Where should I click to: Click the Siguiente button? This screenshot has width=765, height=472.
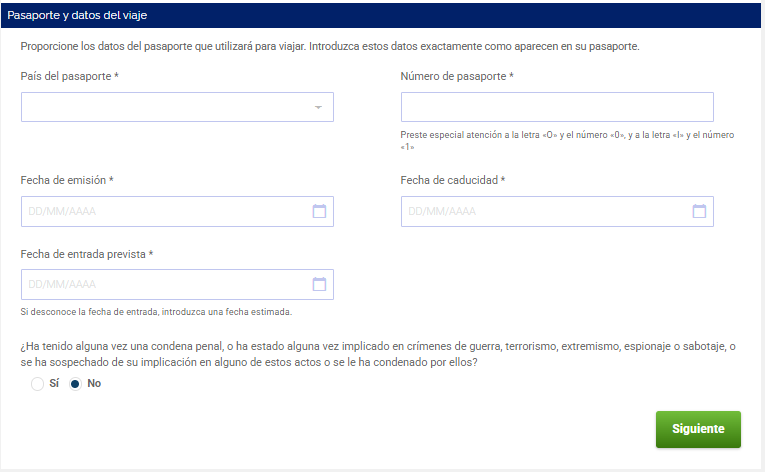point(698,429)
